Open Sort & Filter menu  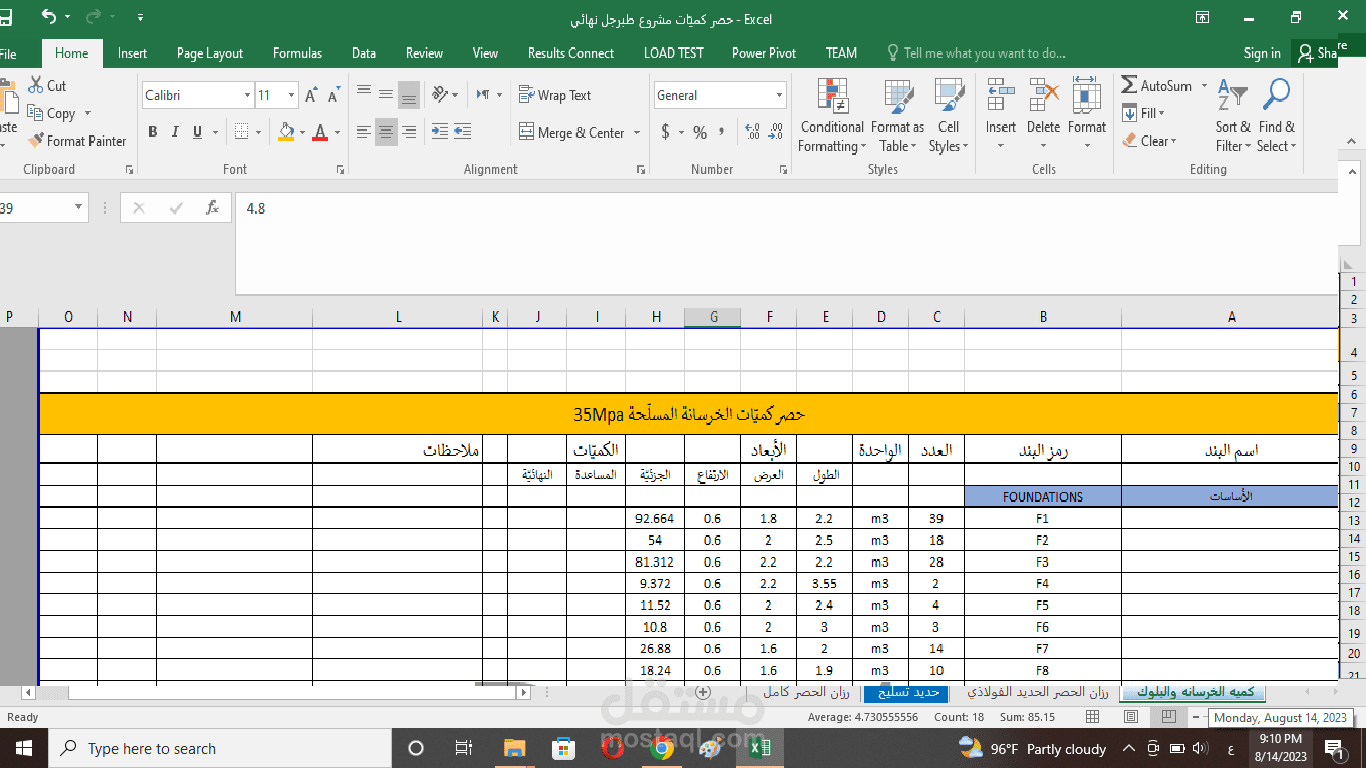point(1233,117)
